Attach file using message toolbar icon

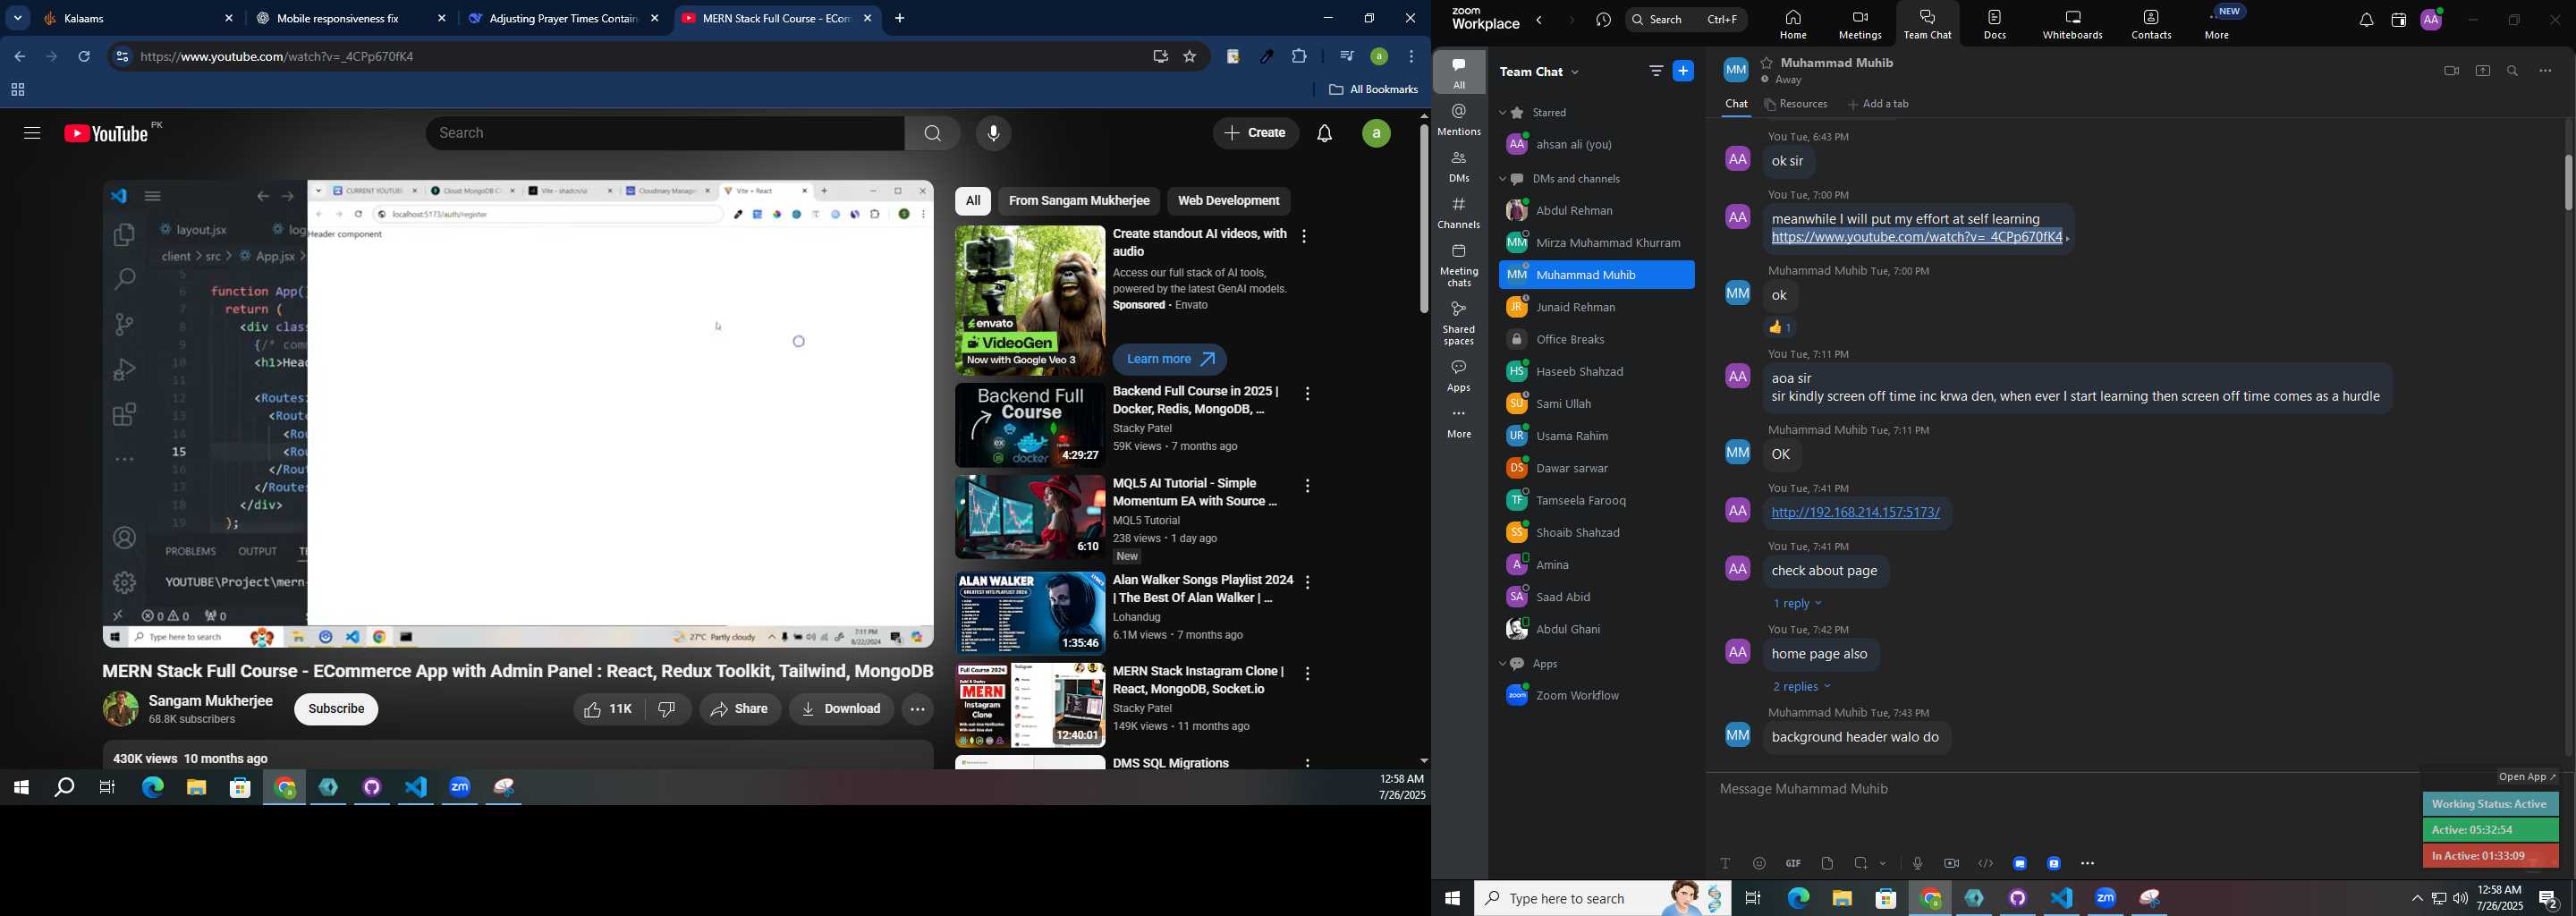point(1827,863)
